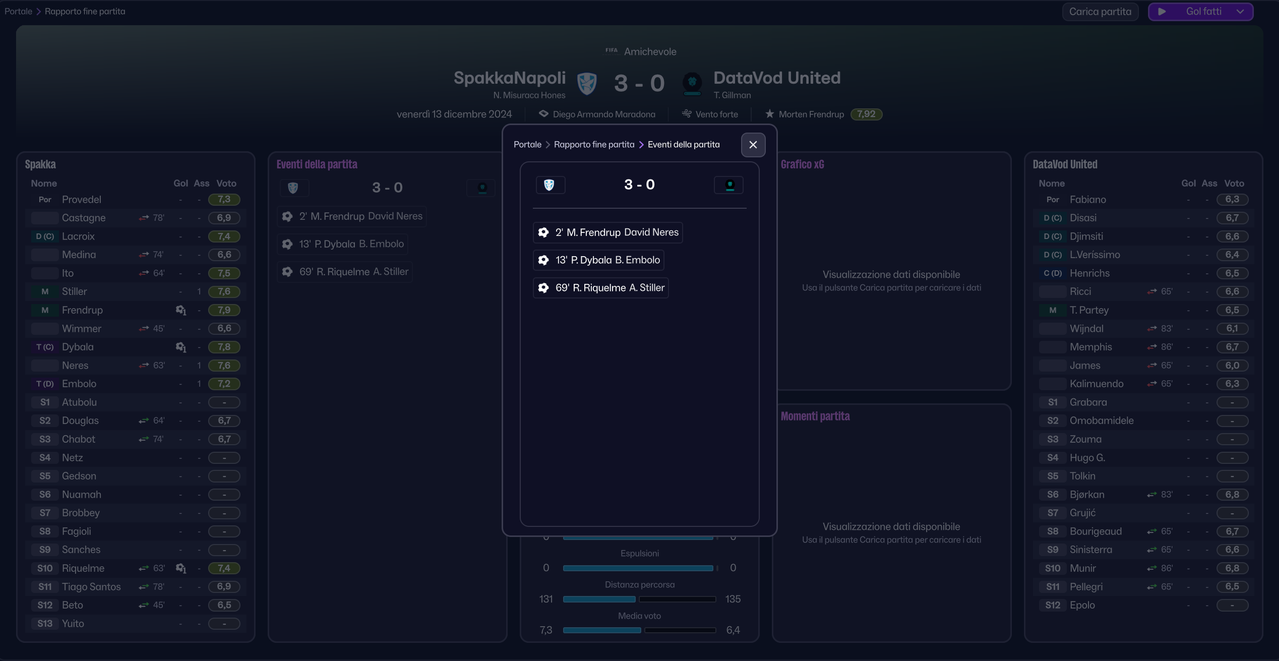Click the ball icon next to 69' R. Riquelme in dialog
The width and height of the screenshot is (1279, 661).
click(x=544, y=288)
